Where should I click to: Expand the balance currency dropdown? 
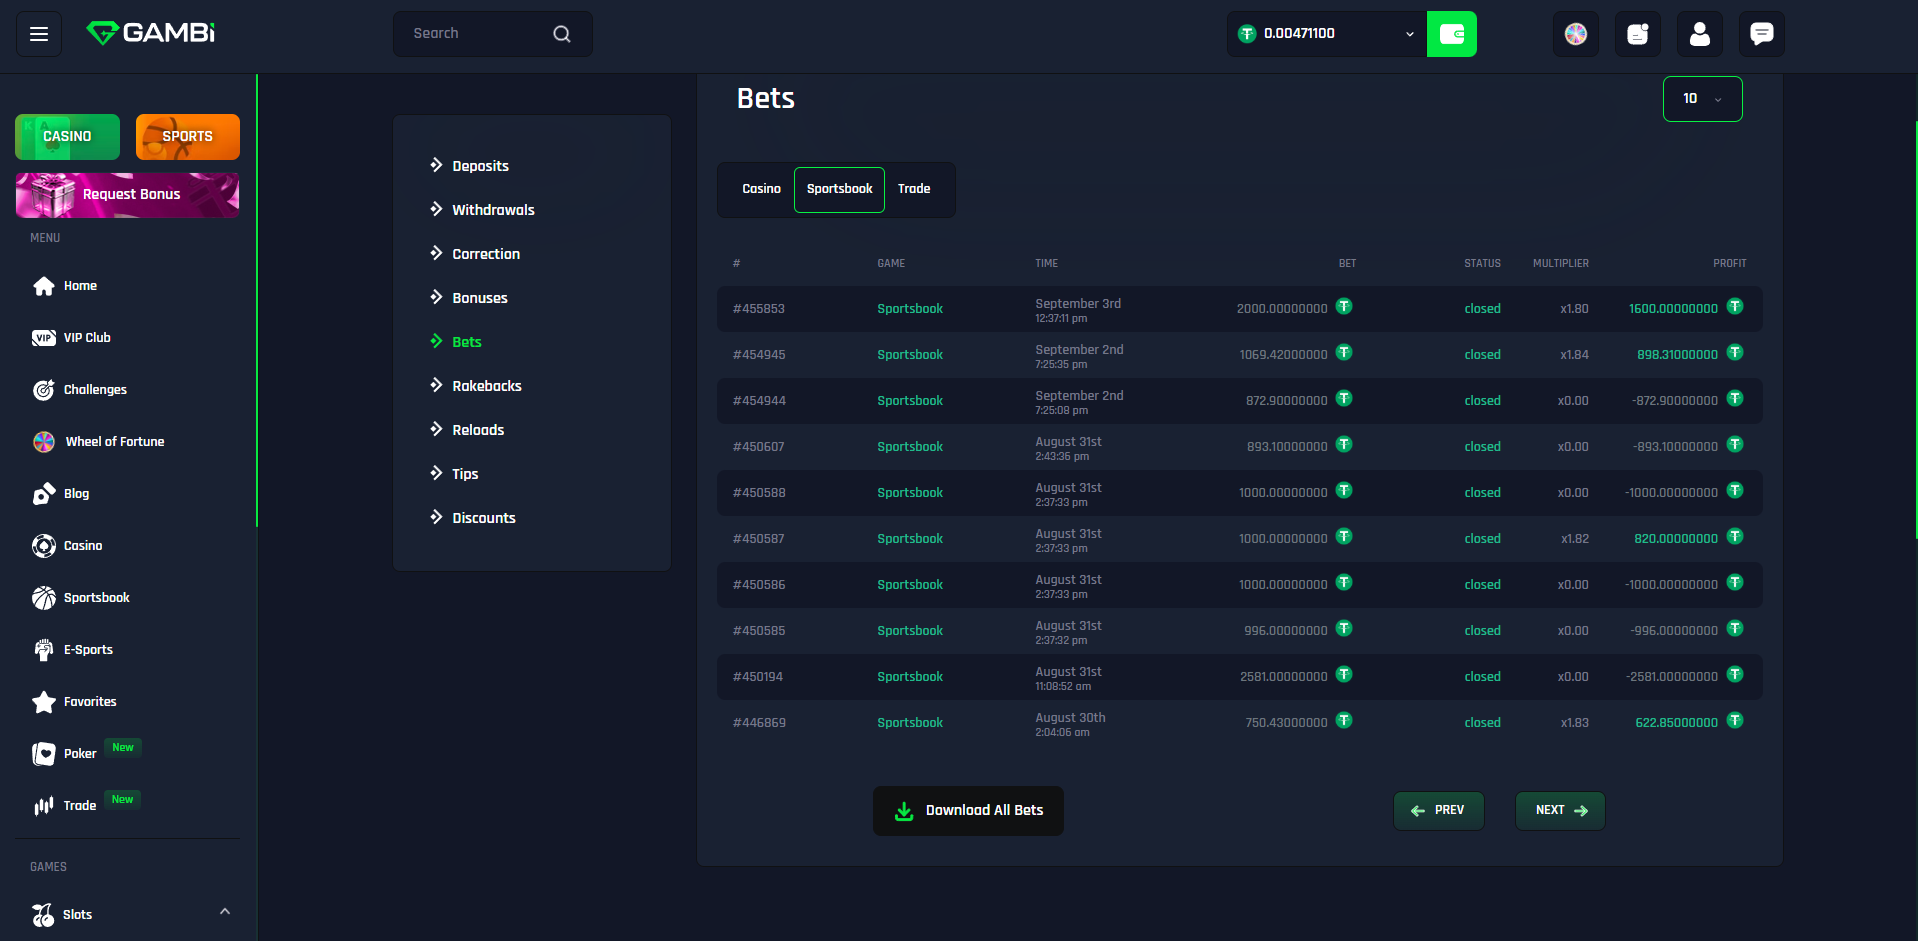1410,34
